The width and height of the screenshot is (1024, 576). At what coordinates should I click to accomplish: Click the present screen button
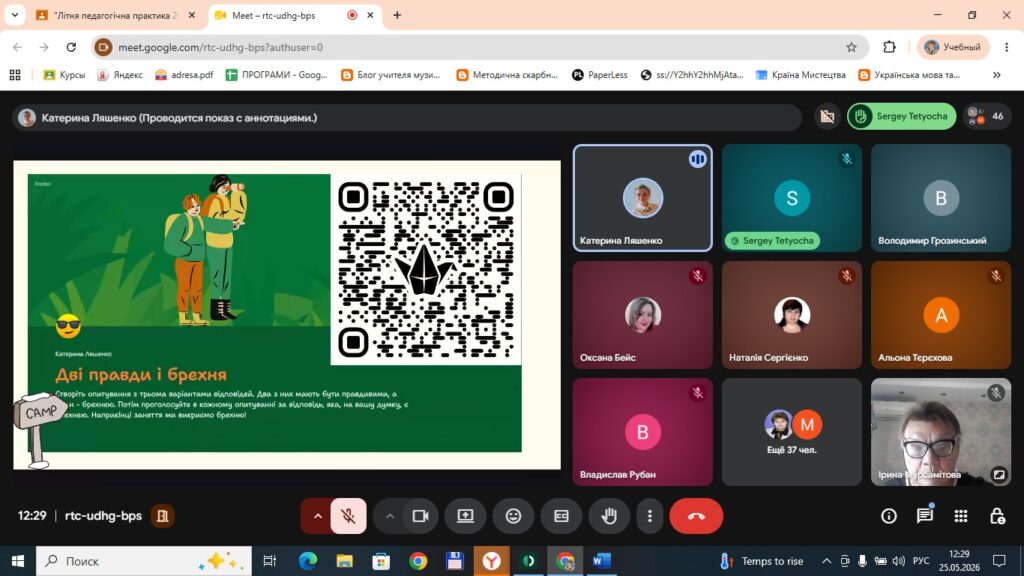click(x=466, y=516)
